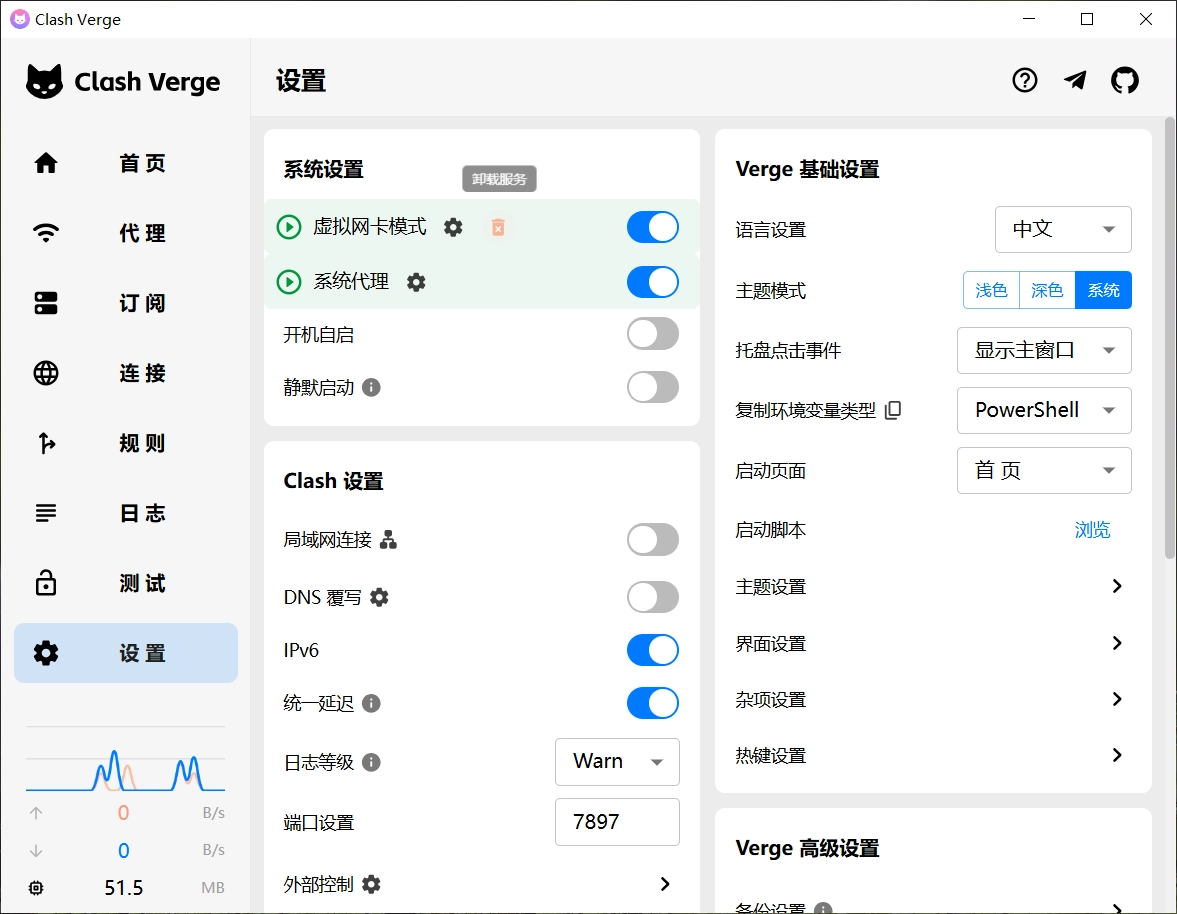Open 语言设置 dropdown showing 中文
Screen dimensions: 1177x914
tap(1063, 230)
